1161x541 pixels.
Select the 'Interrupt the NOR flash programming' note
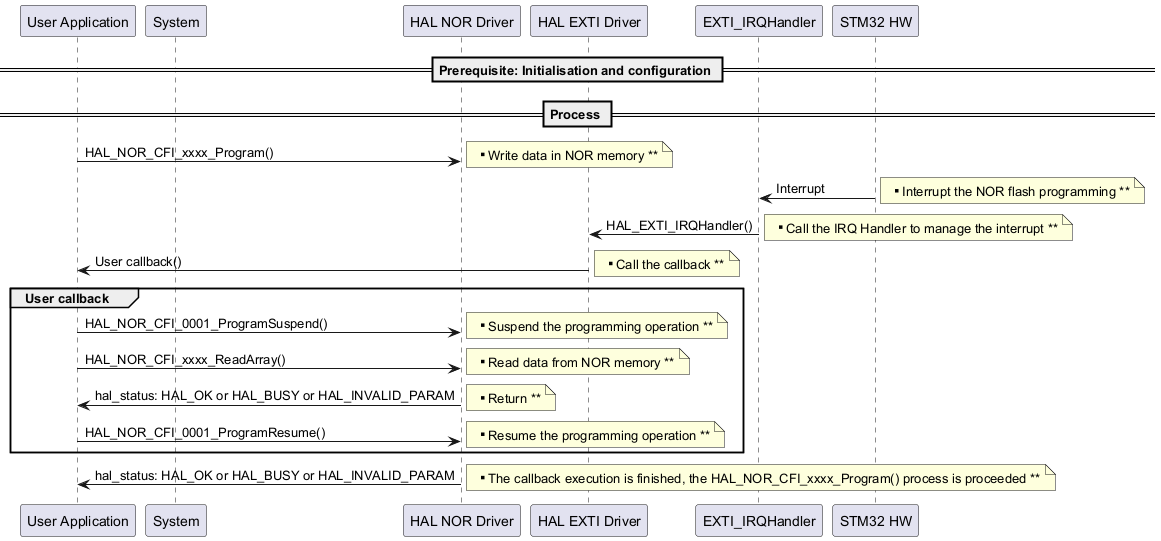click(x=1013, y=191)
